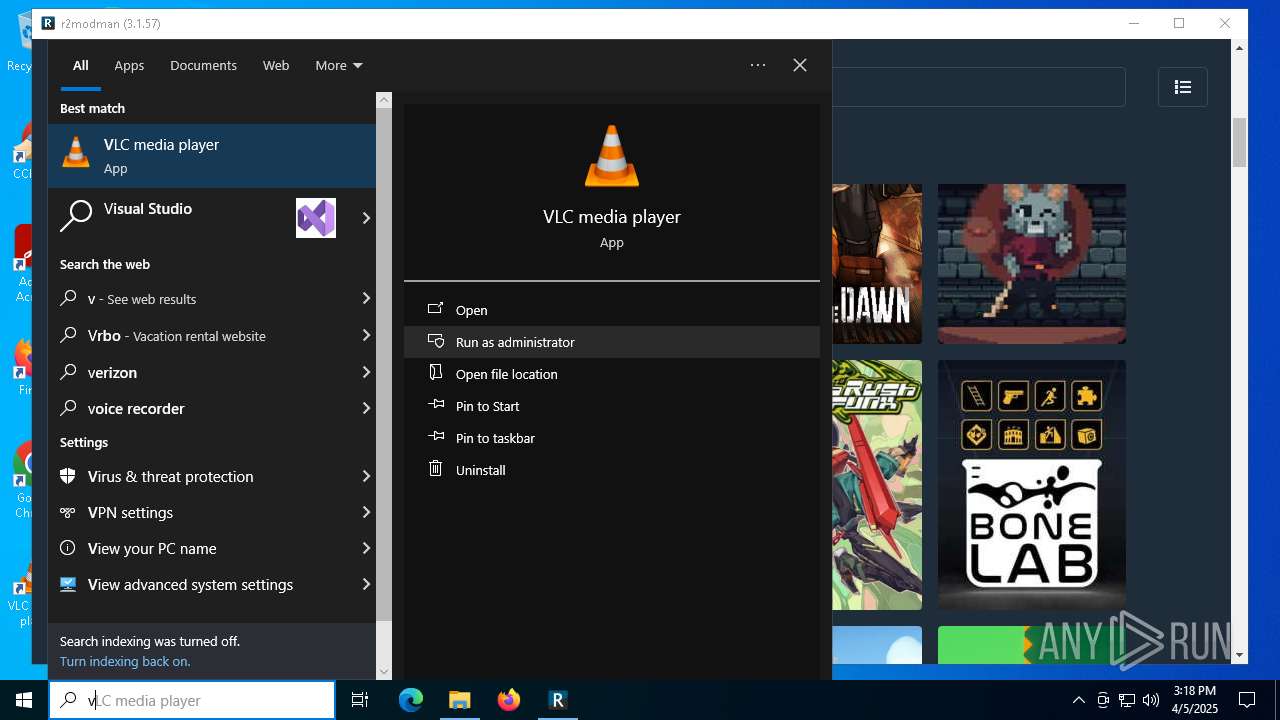The image size is (1280, 720).
Task: Click the Visual Studio purple logo icon
Action: click(316, 218)
